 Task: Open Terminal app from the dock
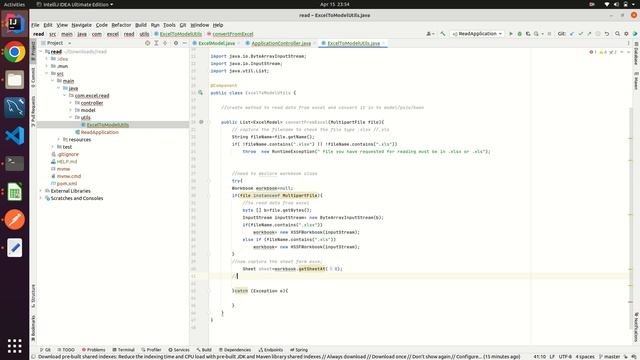coord(14,163)
